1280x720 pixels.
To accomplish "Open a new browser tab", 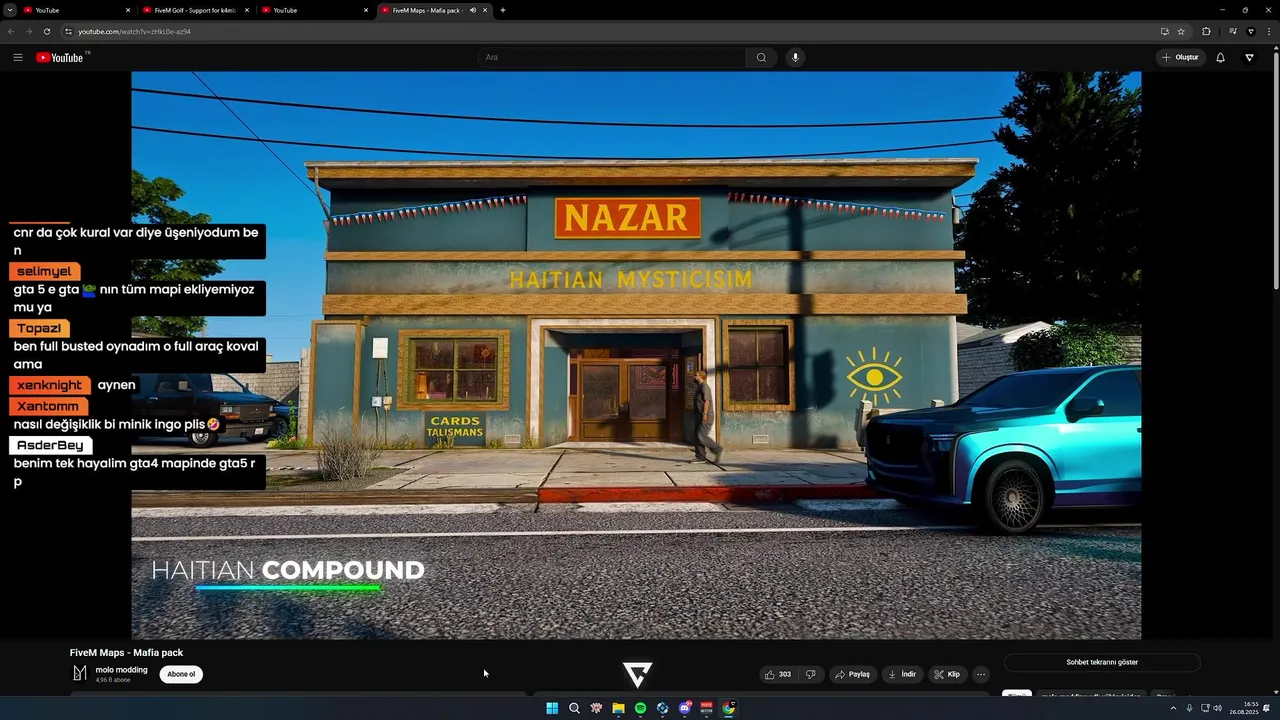I will (502, 10).
